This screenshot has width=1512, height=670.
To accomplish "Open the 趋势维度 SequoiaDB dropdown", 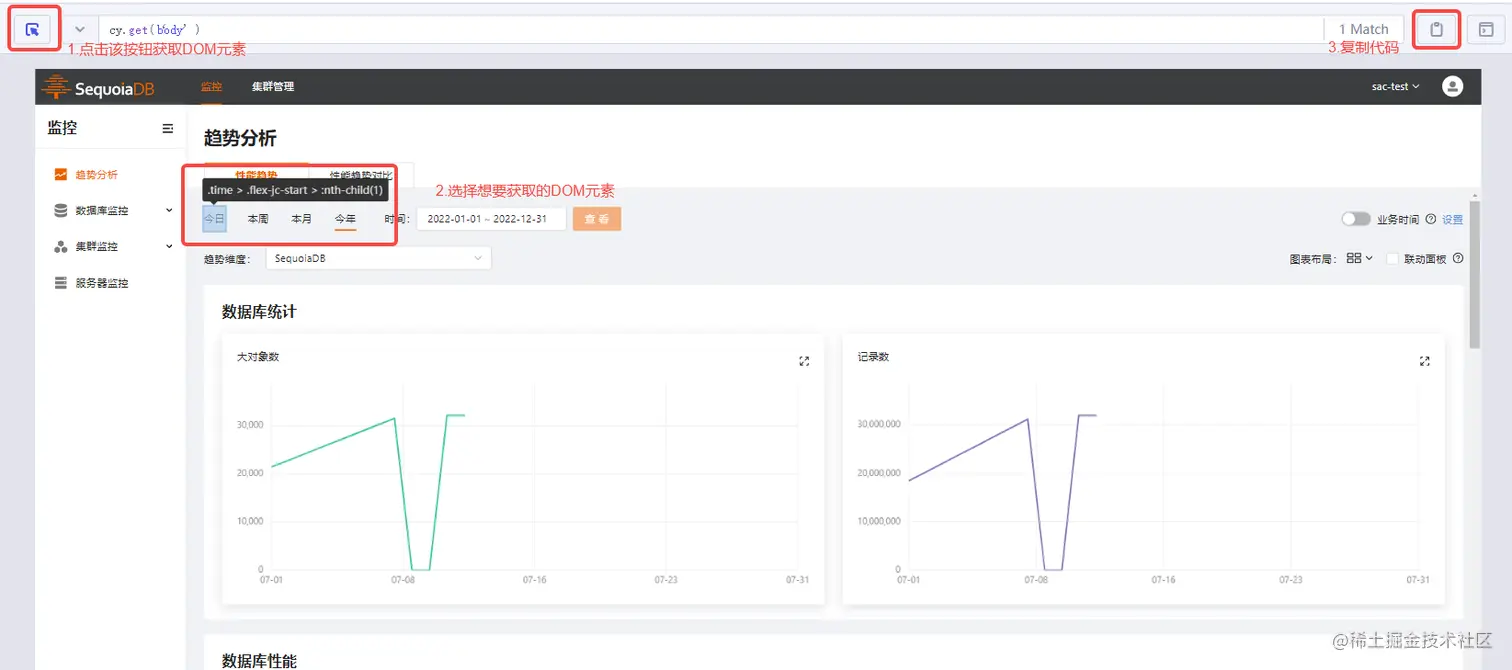I will pos(378,258).
